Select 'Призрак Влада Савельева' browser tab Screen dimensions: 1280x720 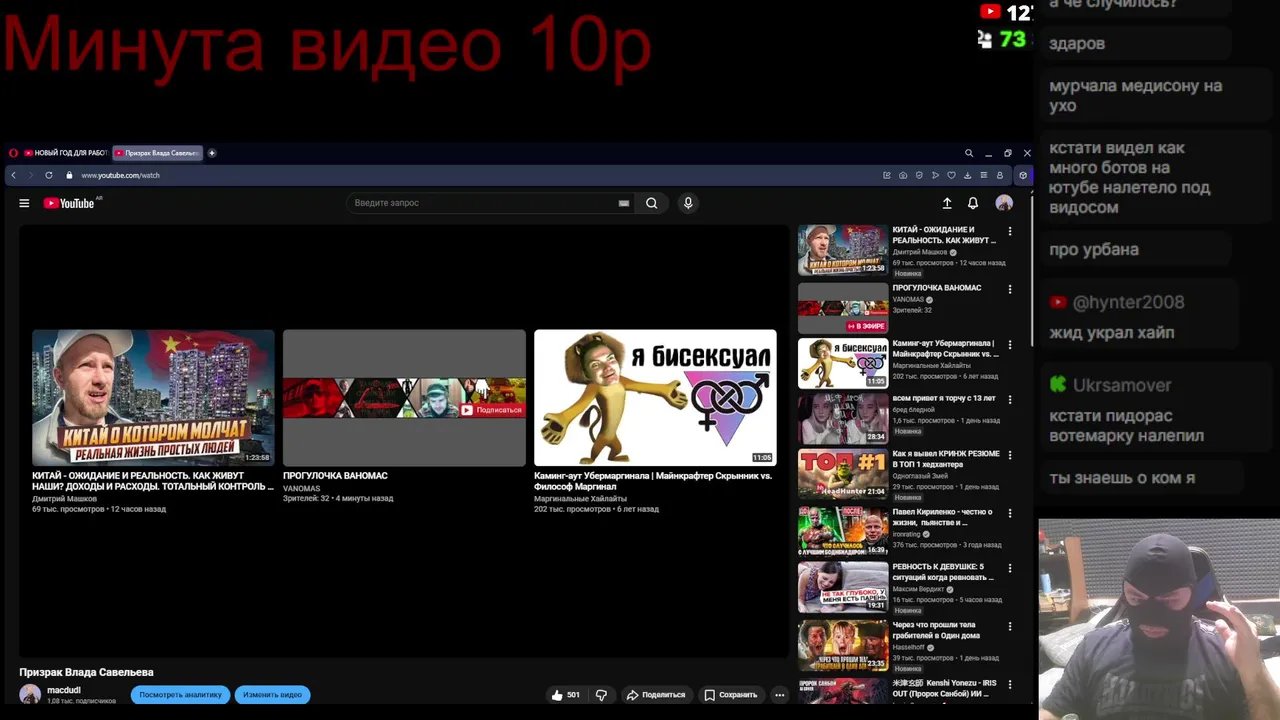pos(157,153)
